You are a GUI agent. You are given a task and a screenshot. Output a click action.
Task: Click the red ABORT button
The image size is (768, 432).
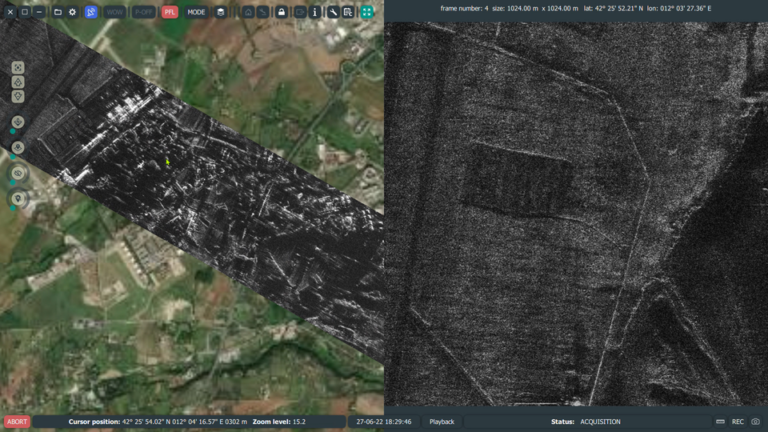click(17, 422)
